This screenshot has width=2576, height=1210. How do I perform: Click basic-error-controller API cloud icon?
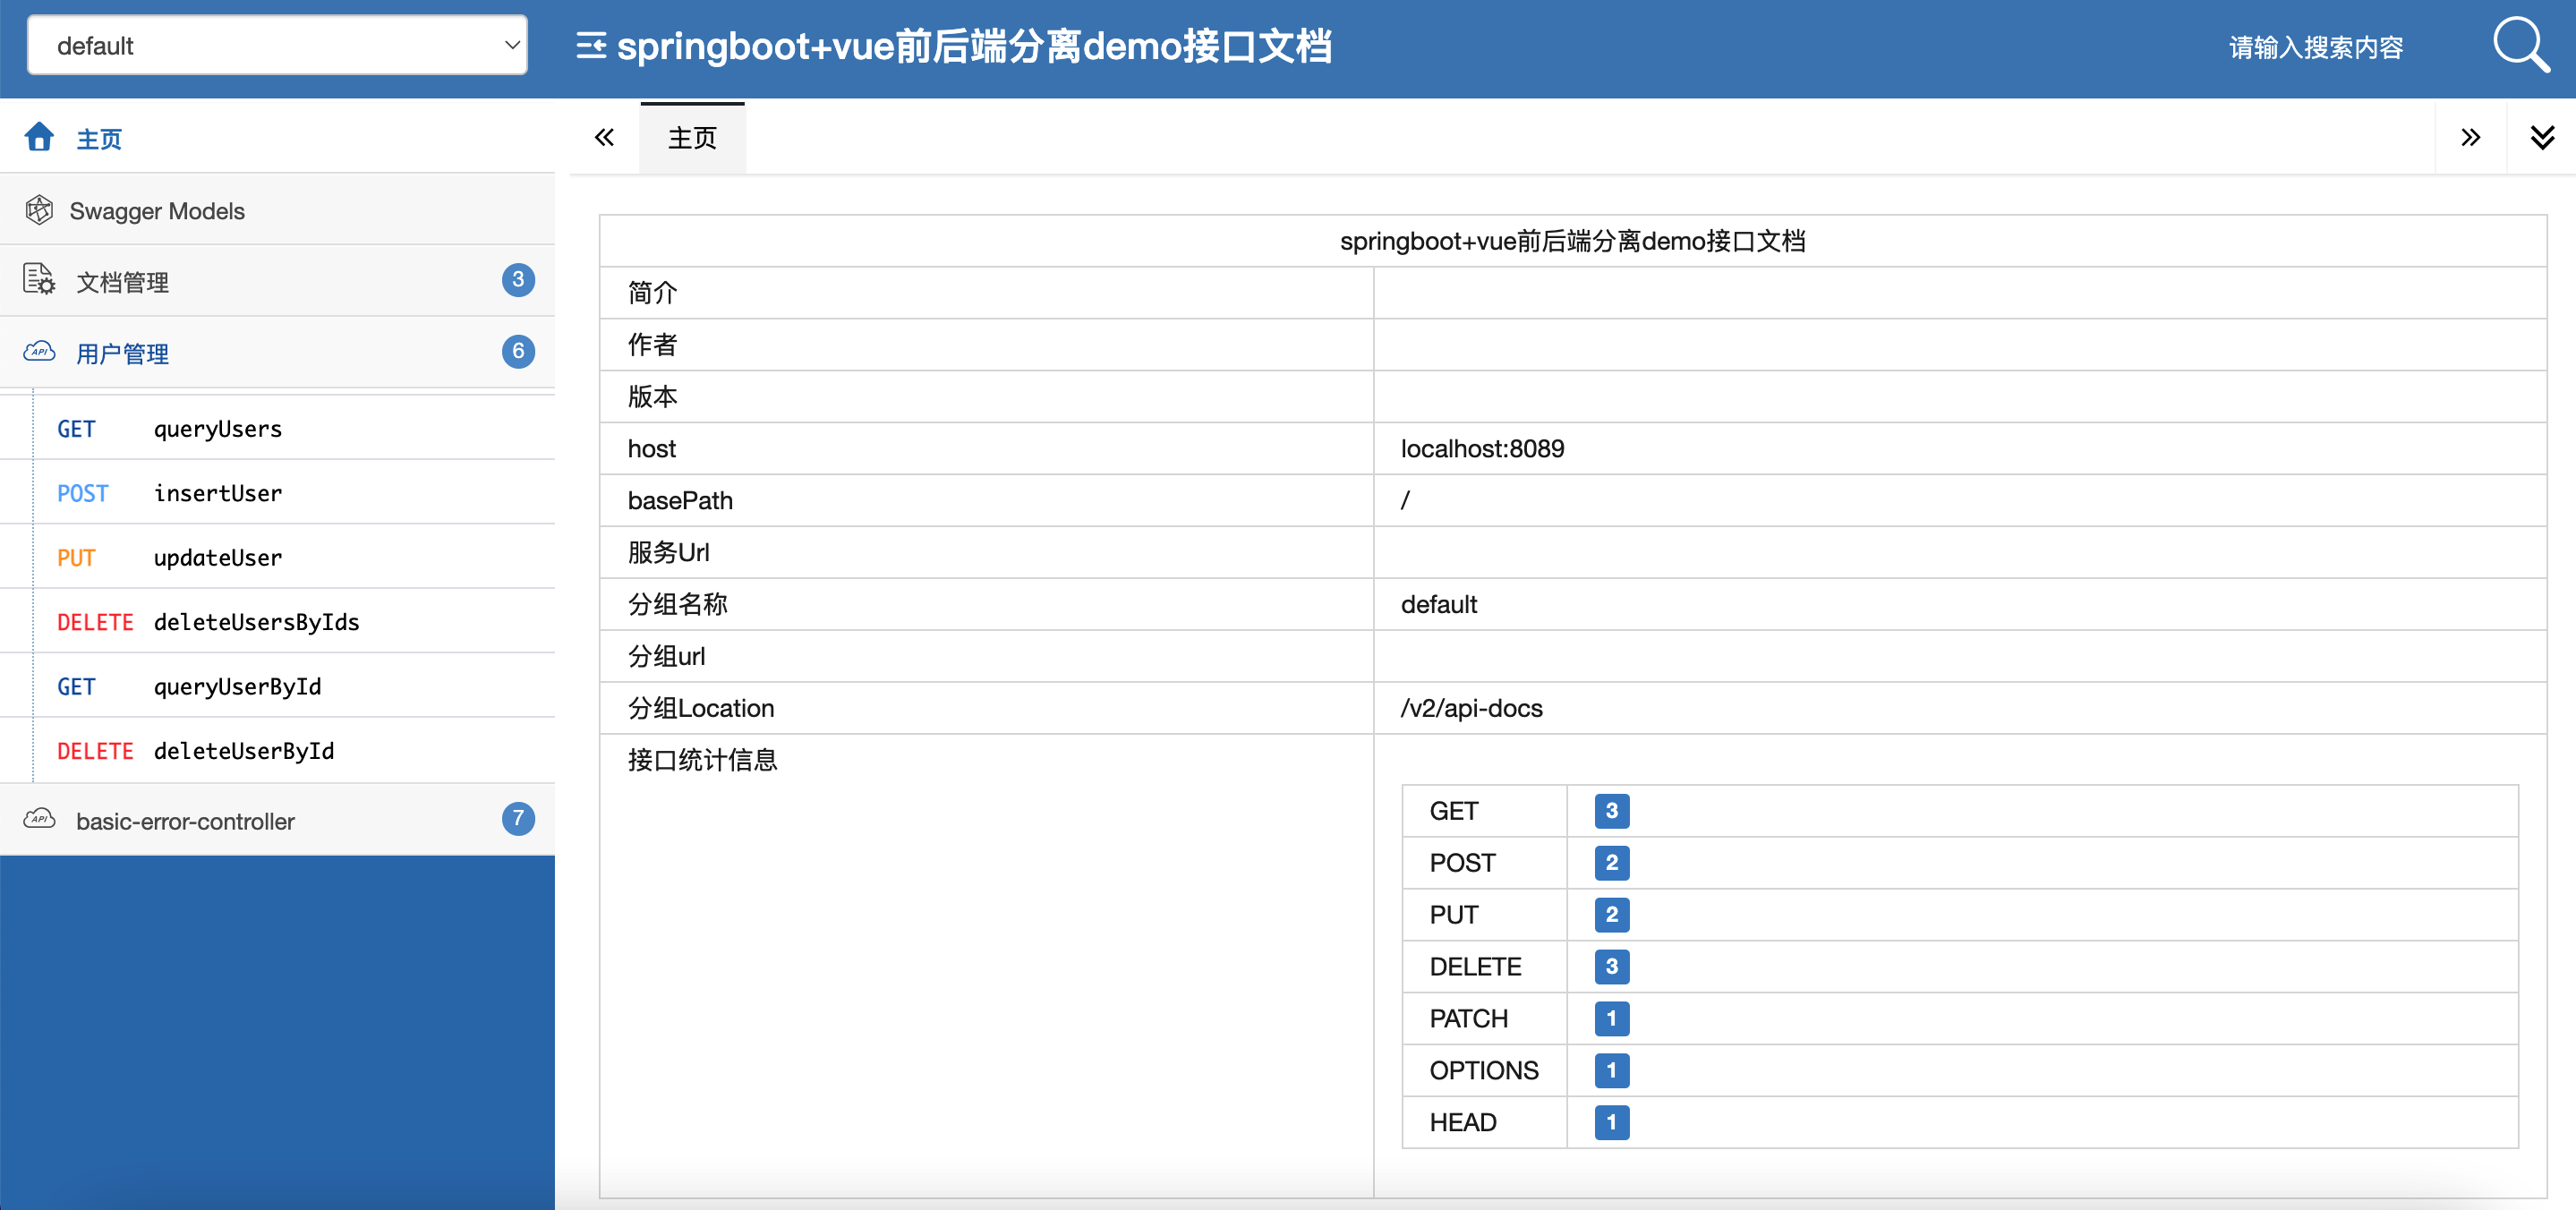(39, 819)
